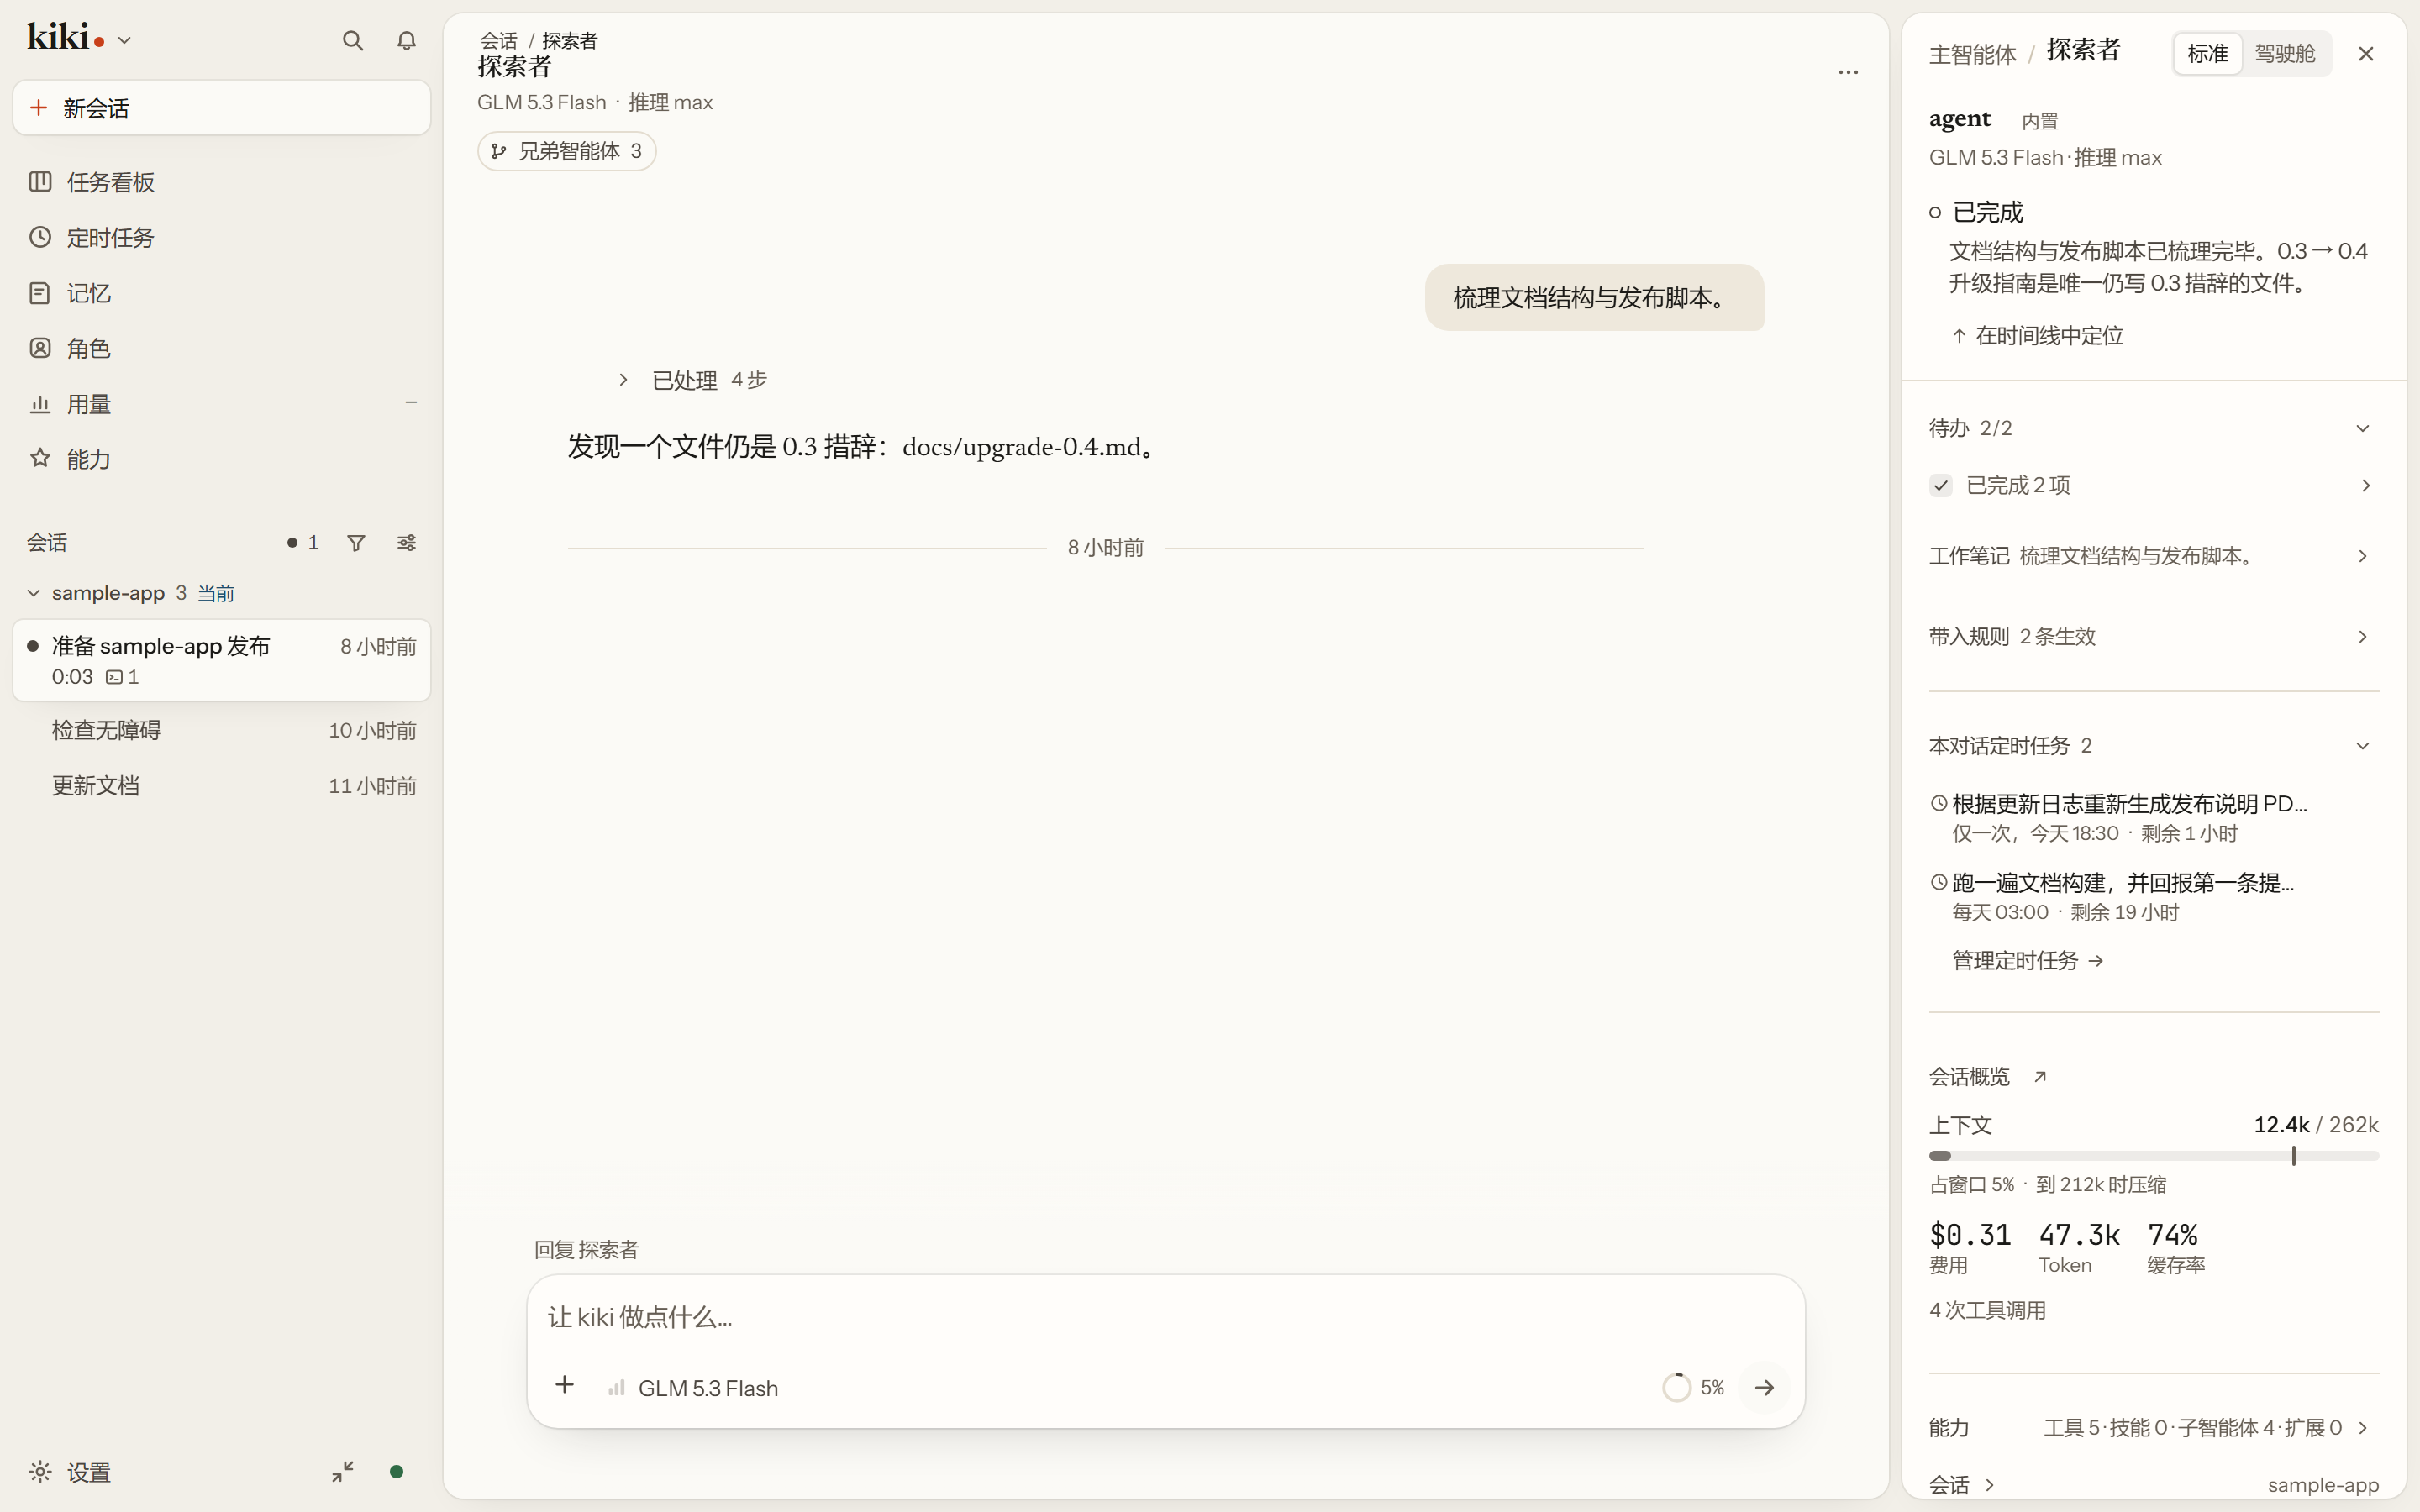Open the search magnifier icon
This screenshot has height=1512, width=2420.
pos(352,41)
